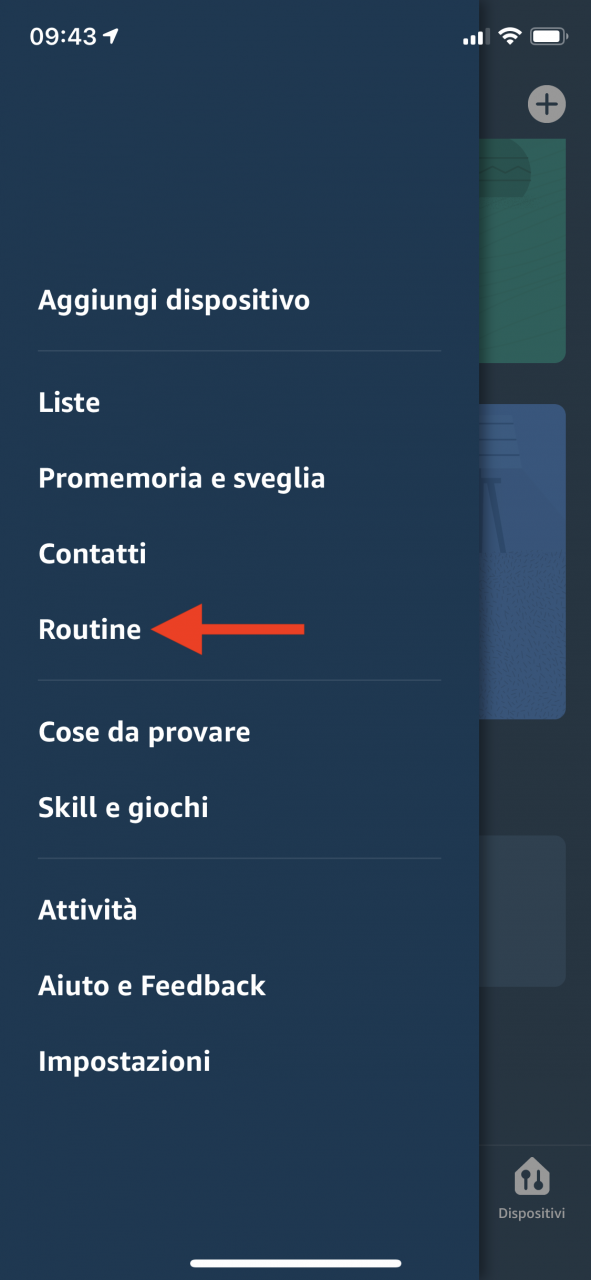The width and height of the screenshot is (591, 1280).
Task: Open the Liste menu item
Action: point(69,403)
